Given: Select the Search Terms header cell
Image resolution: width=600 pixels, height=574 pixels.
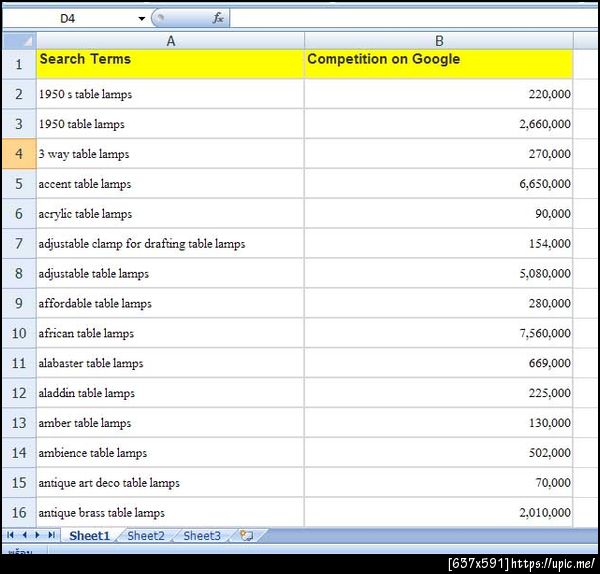Looking at the screenshot, I should 170,64.
